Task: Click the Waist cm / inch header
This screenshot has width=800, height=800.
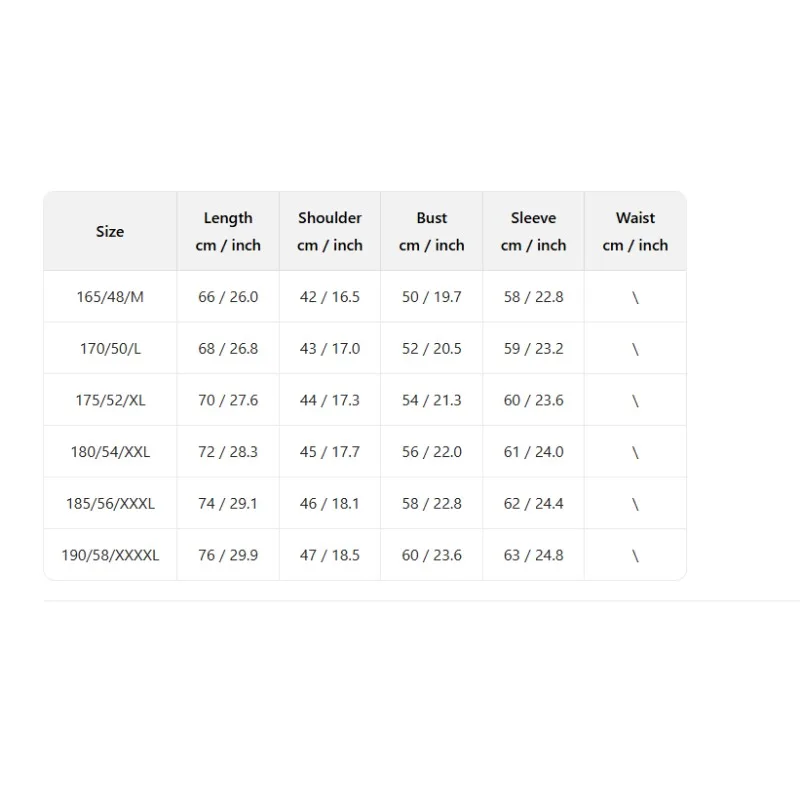Action: [635, 231]
